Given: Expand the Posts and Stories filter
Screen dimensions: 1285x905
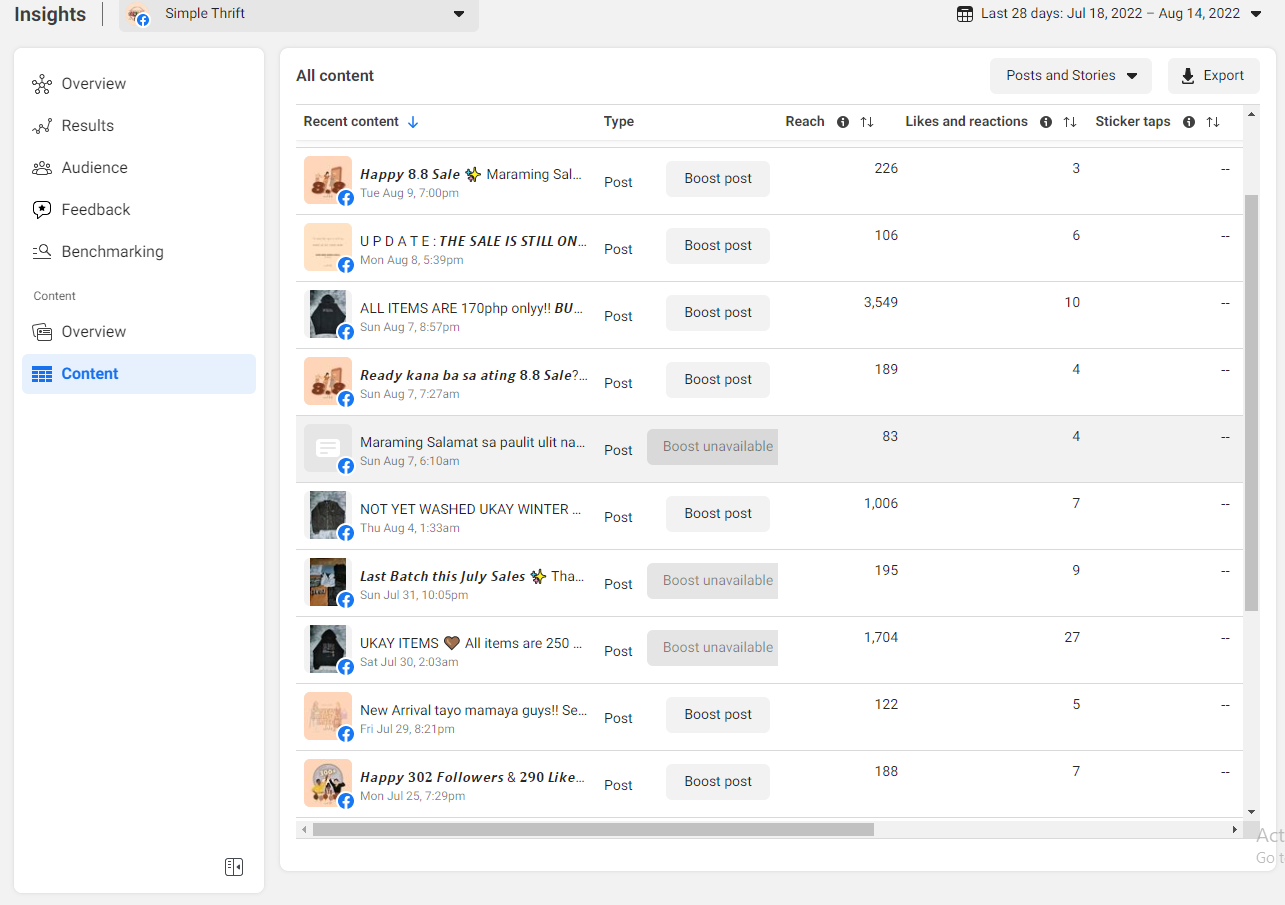Looking at the screenshot, I should coord(1071,76).
